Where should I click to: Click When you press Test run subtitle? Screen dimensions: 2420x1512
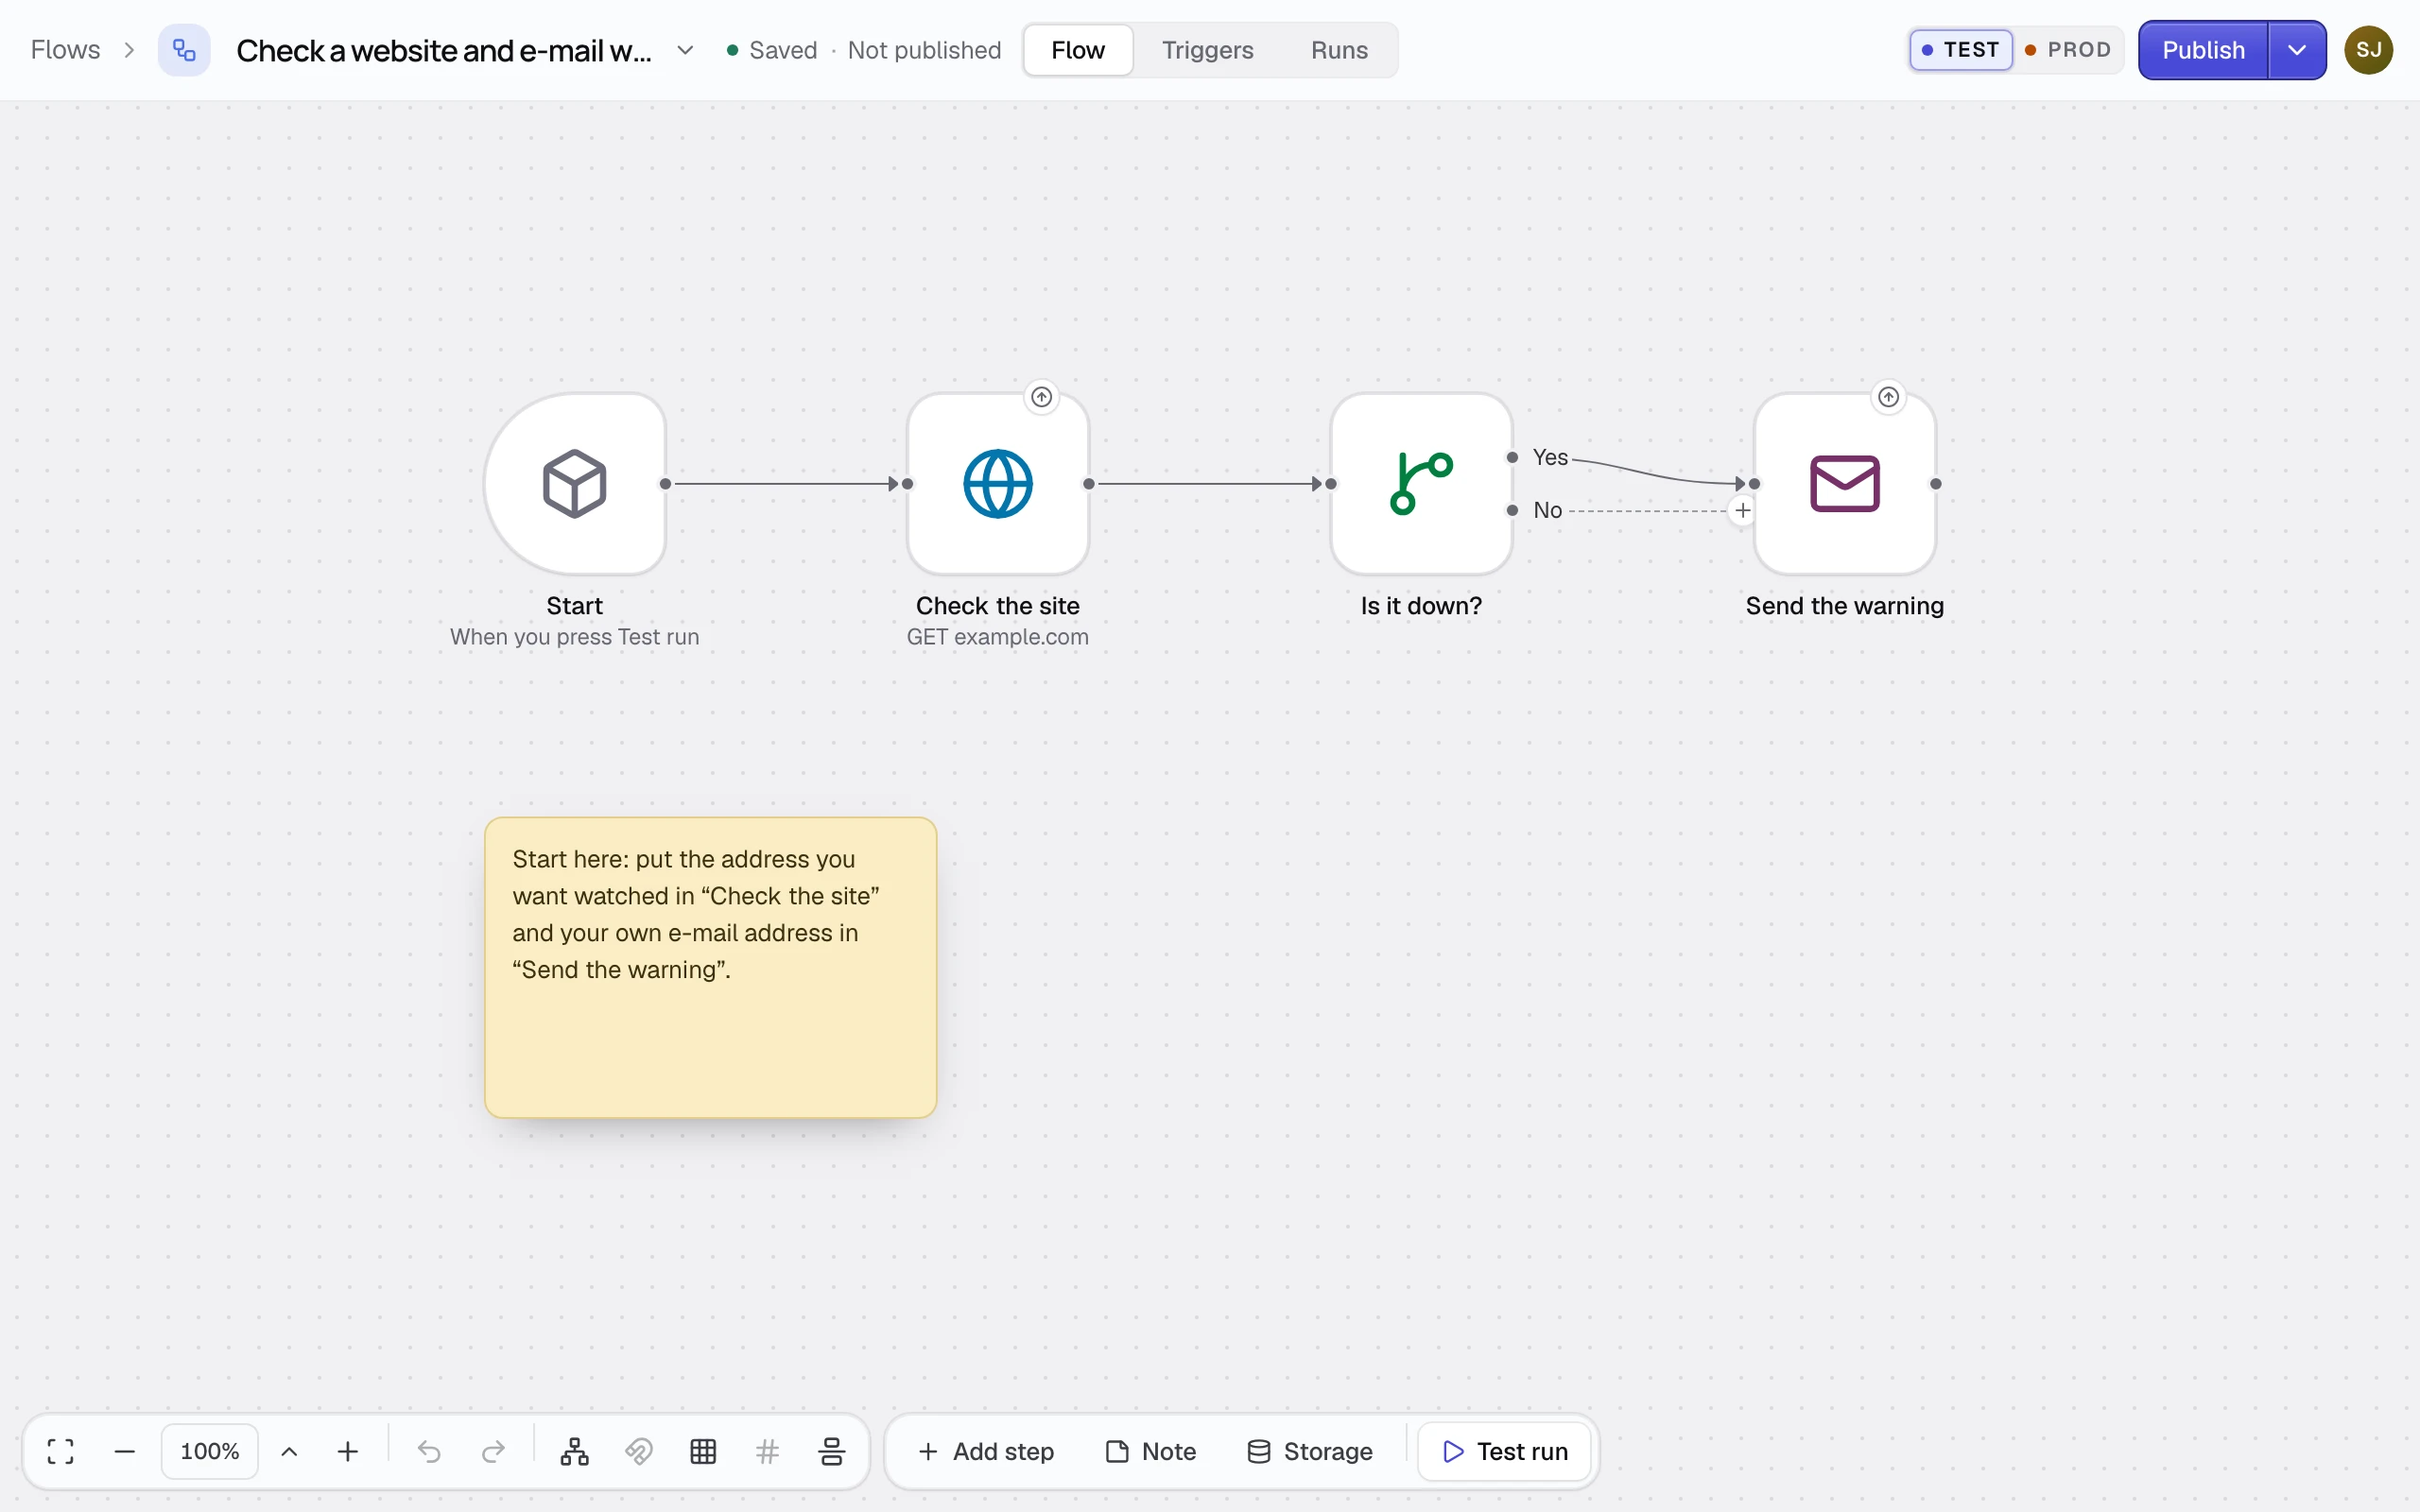[575, 637]
